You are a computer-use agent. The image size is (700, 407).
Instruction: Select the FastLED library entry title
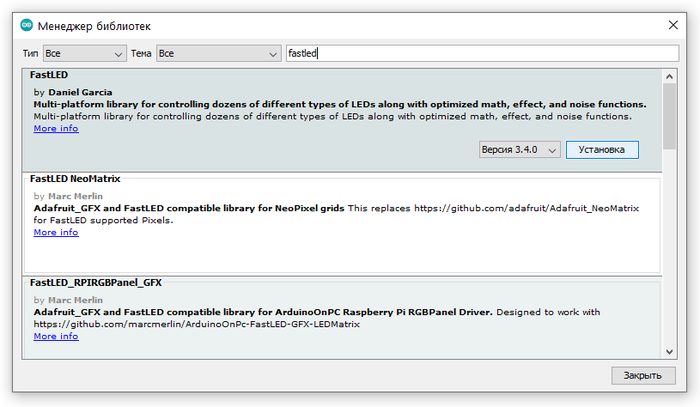[49, 75]
